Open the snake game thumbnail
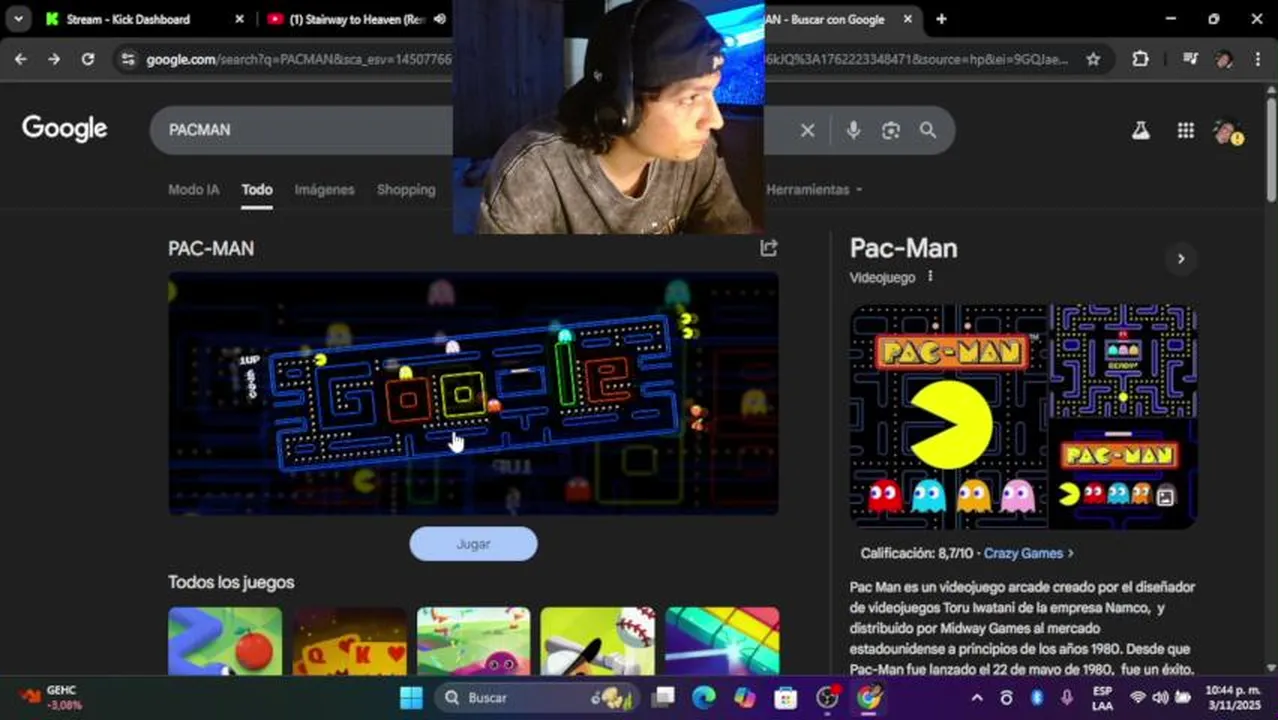1278x720 pixels. [225, 641]
